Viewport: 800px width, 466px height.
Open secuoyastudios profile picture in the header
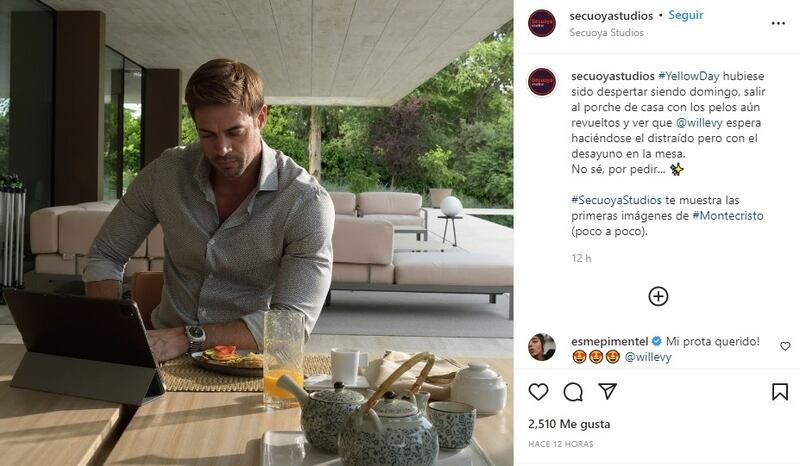click(x=542, y=23)
